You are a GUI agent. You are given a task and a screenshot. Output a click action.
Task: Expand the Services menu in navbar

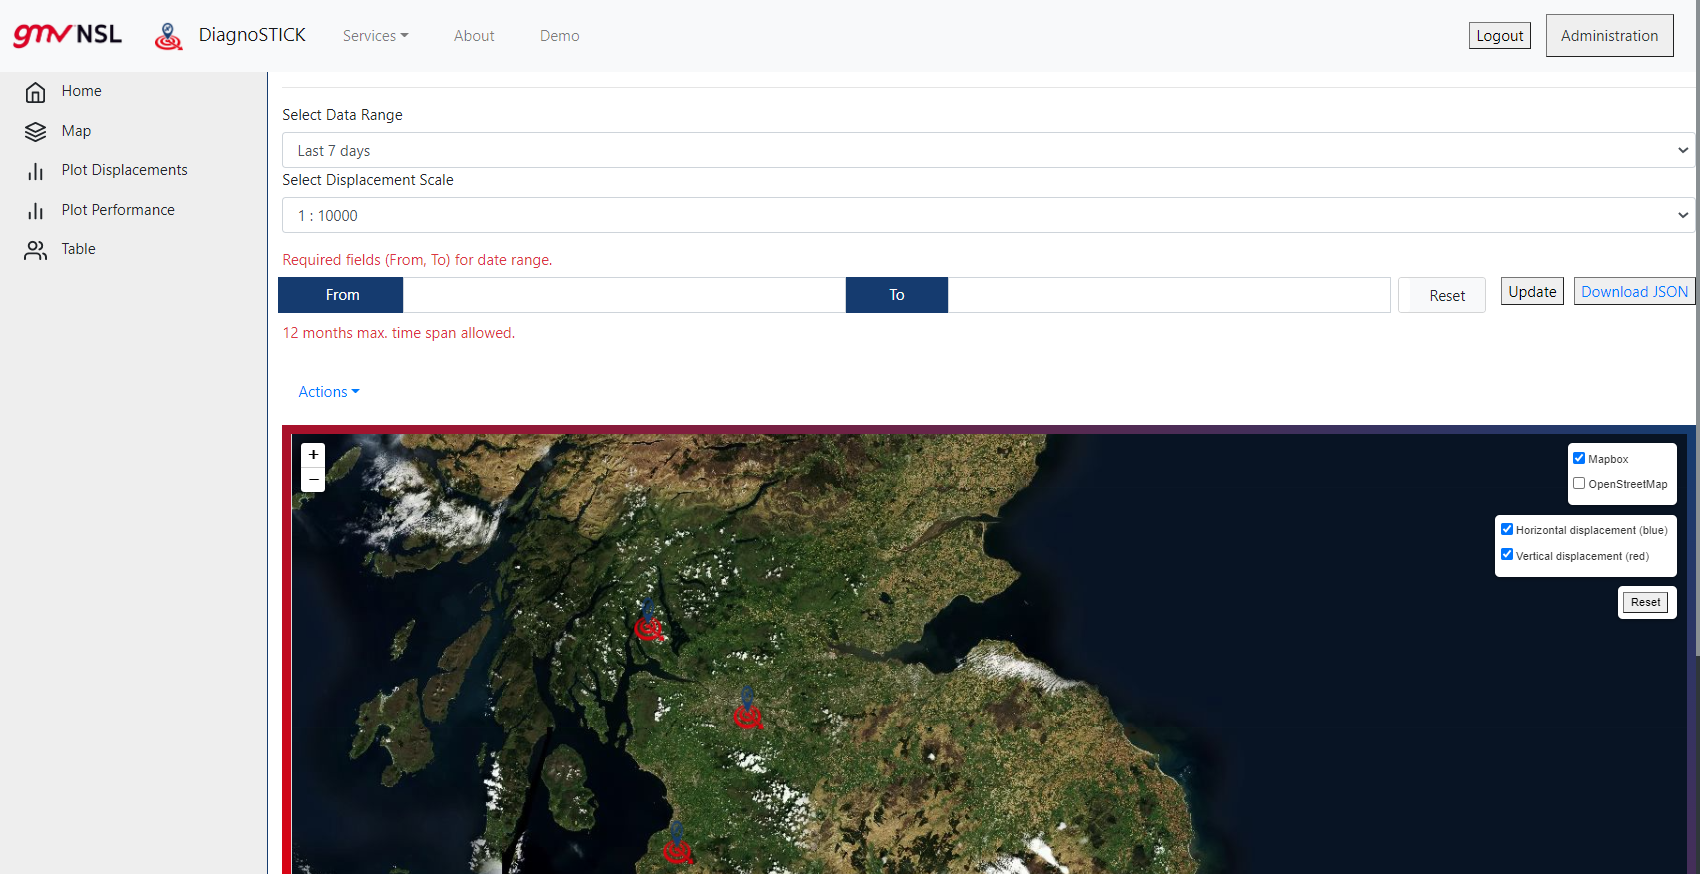tap(376, 36)
